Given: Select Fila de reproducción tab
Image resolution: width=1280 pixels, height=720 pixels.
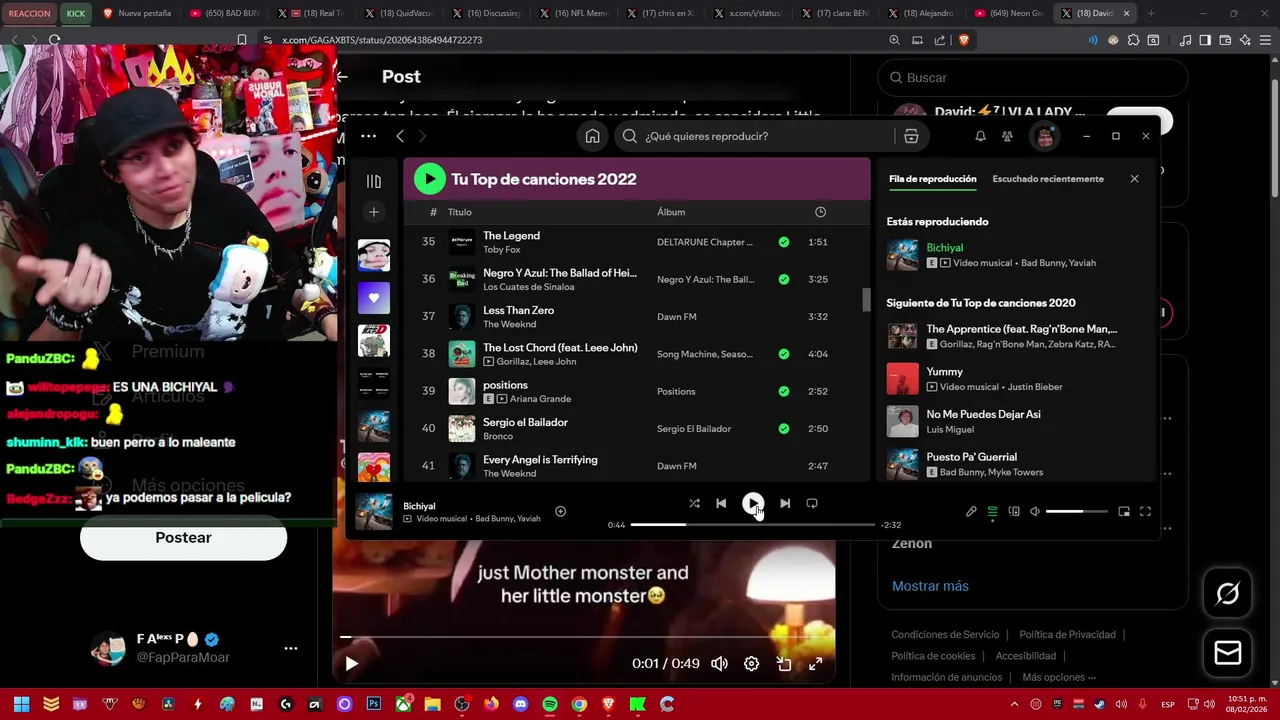Looking at the screenshot, I should [932, 179].
